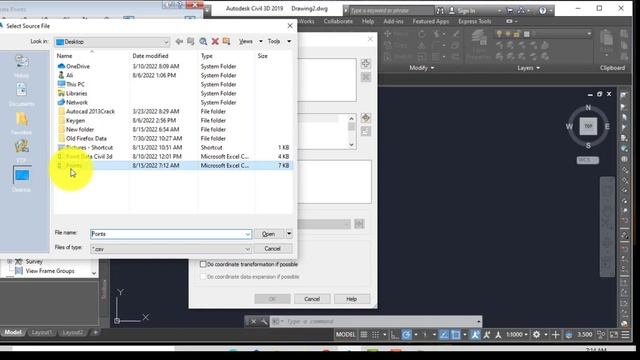Toggle polar tracking icon in status bar
The image size is (640, 360).
(x=407, y=335)
